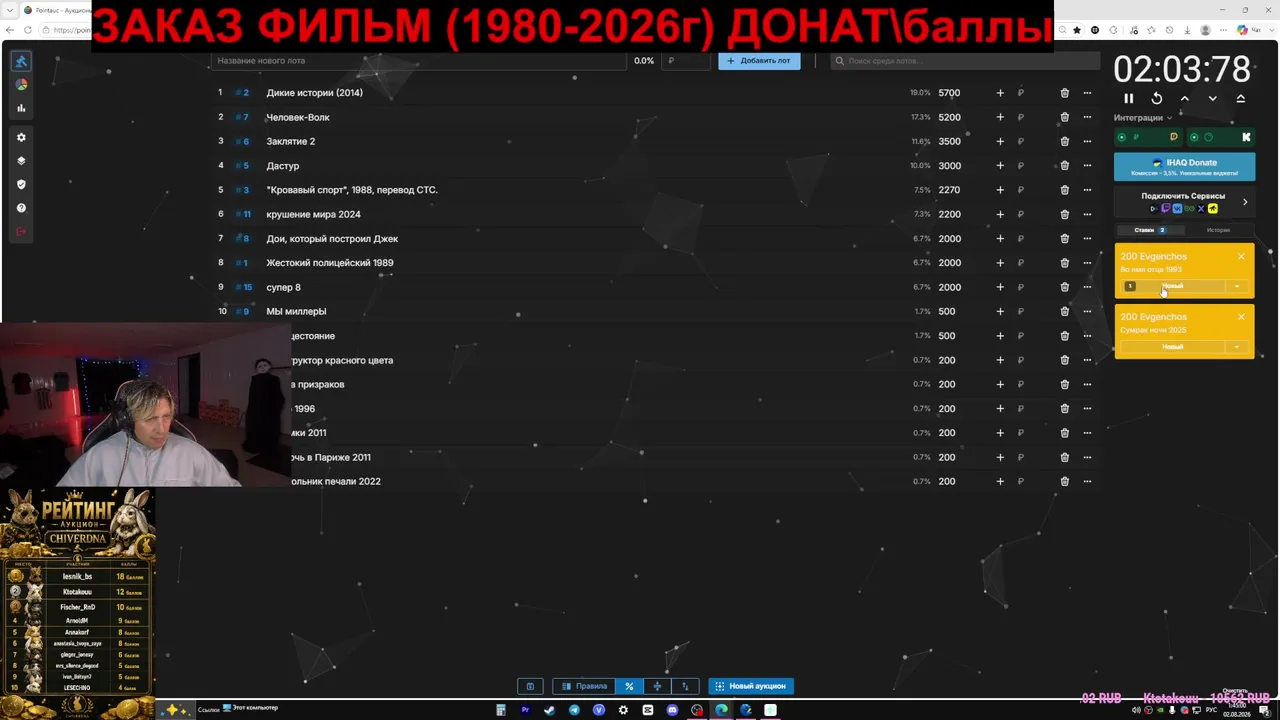Add amount to 'Заклятие 2' lot
1280x720 pixels.
[x=1000, y=141]
